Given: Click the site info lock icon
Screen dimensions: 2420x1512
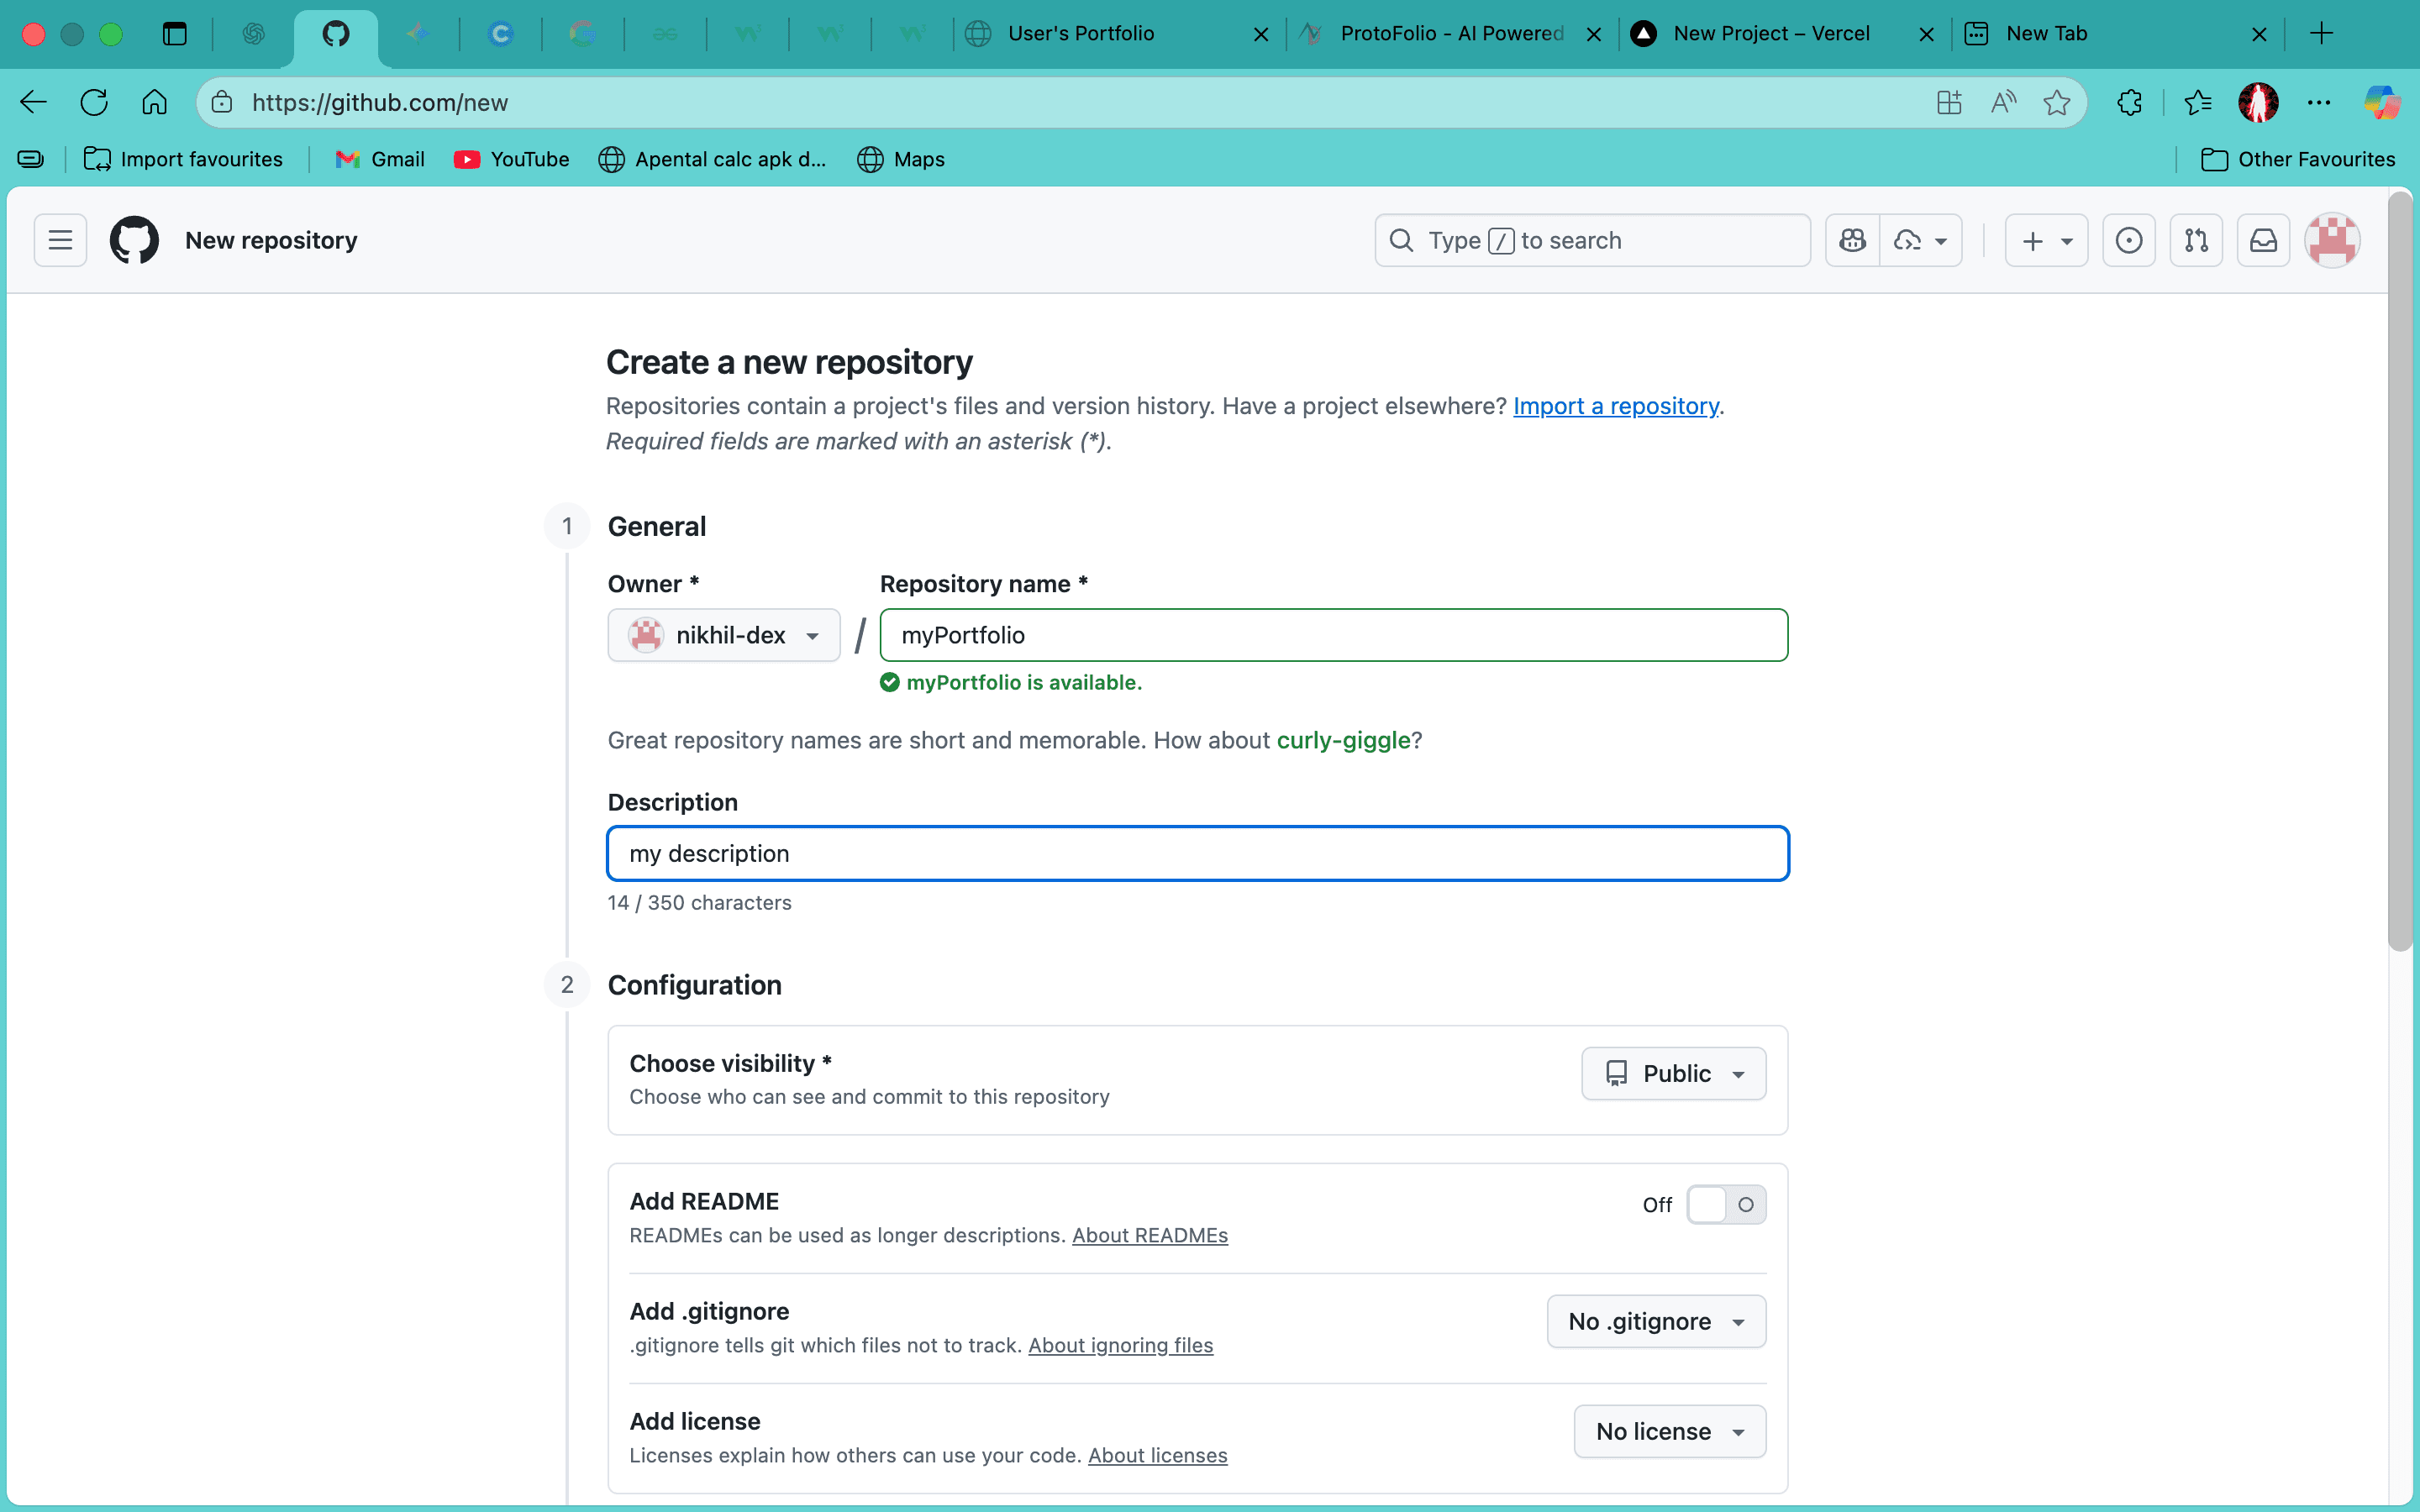Looking at the screenshot, I should 222,102.
